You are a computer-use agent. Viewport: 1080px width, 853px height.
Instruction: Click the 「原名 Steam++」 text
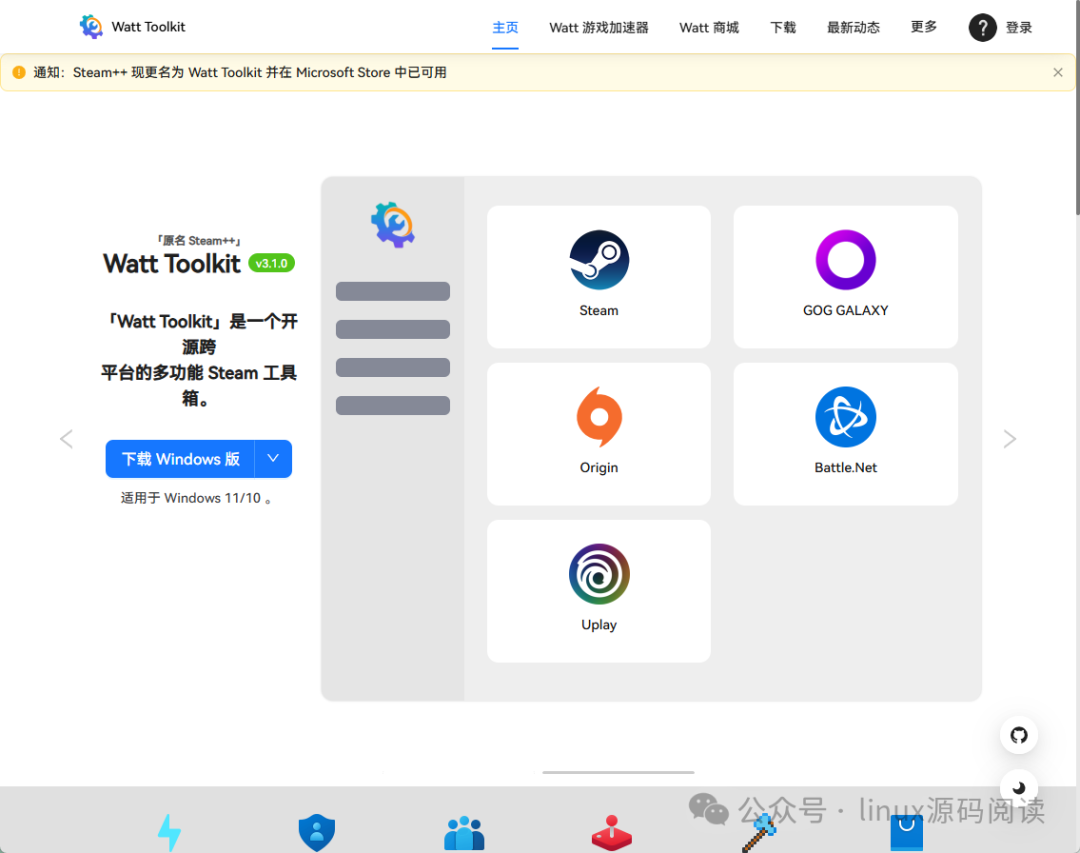pyautogui.click(x=198, y=240)
